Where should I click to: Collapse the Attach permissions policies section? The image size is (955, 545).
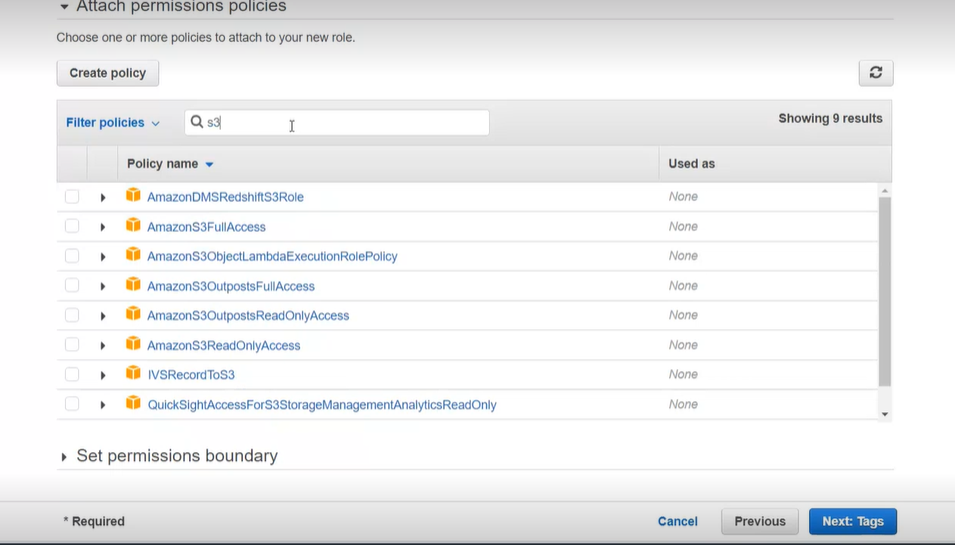pos(64,7)
